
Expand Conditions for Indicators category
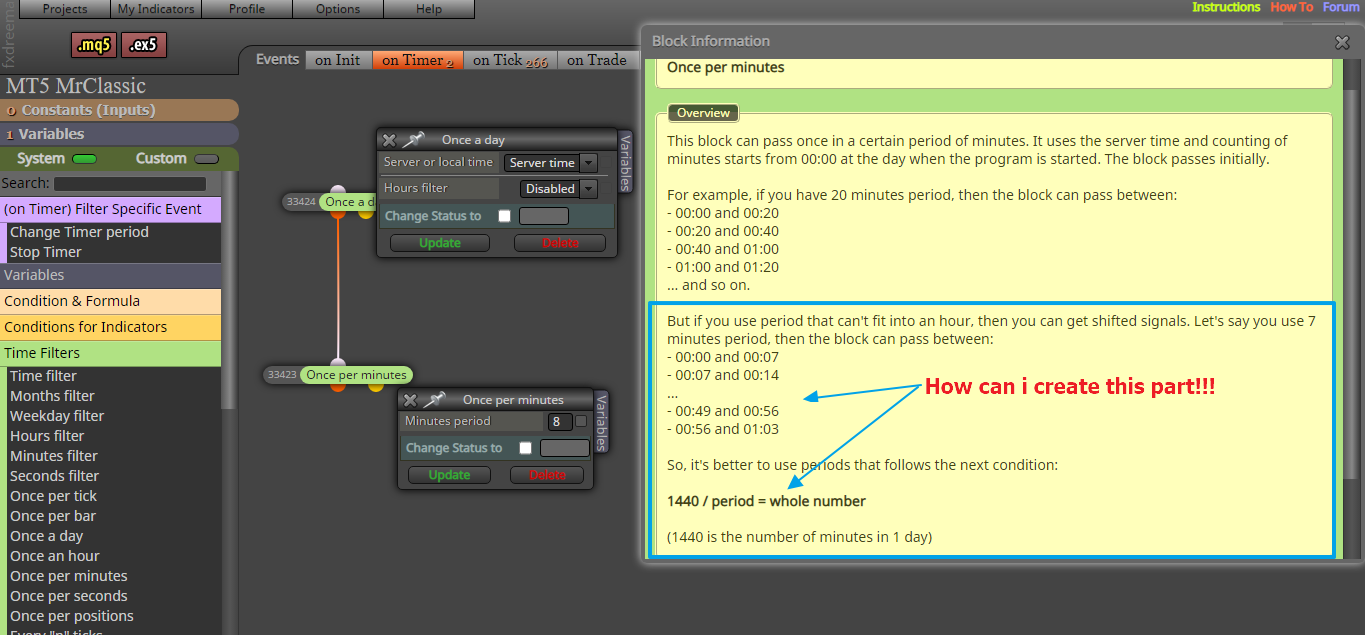110,327
